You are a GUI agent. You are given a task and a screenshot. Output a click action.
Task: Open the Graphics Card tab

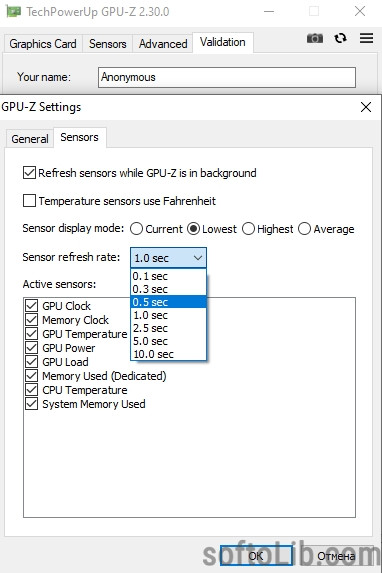[43, 44]
